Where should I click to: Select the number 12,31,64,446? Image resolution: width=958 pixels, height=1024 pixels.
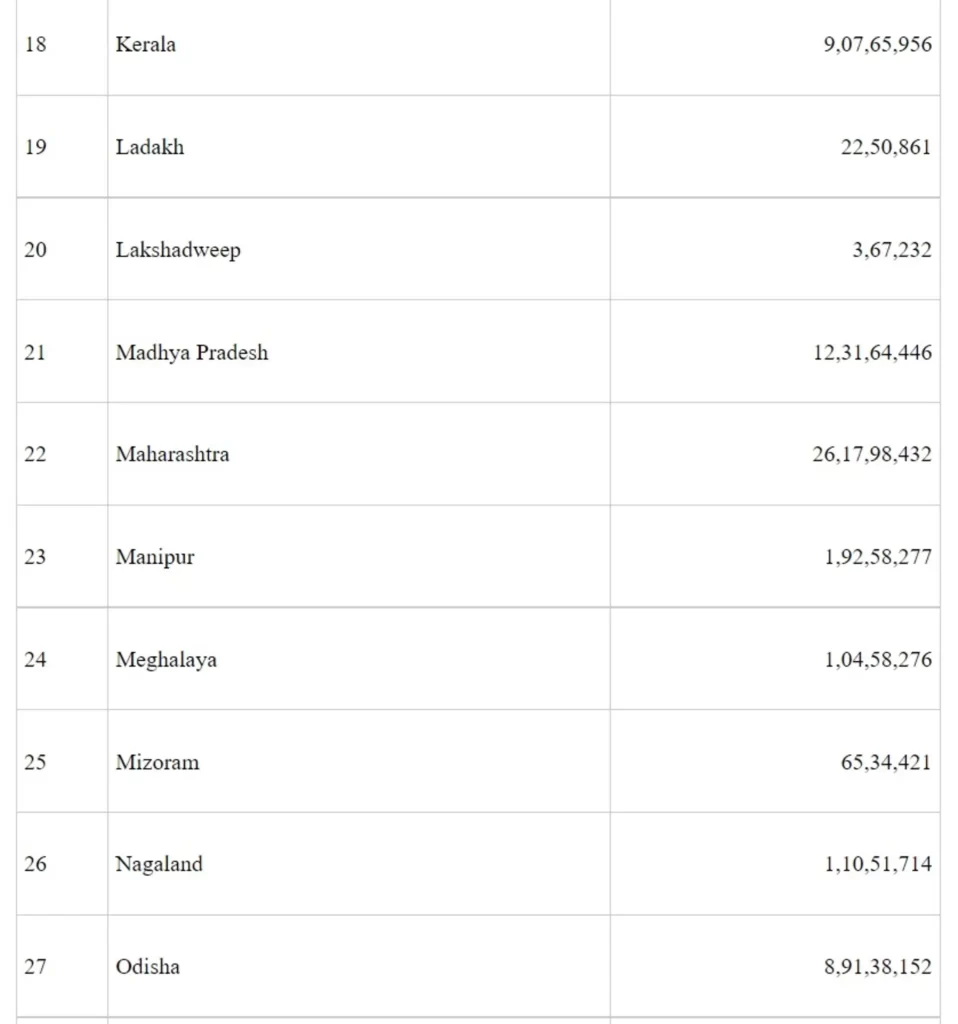tap(872, 353)
